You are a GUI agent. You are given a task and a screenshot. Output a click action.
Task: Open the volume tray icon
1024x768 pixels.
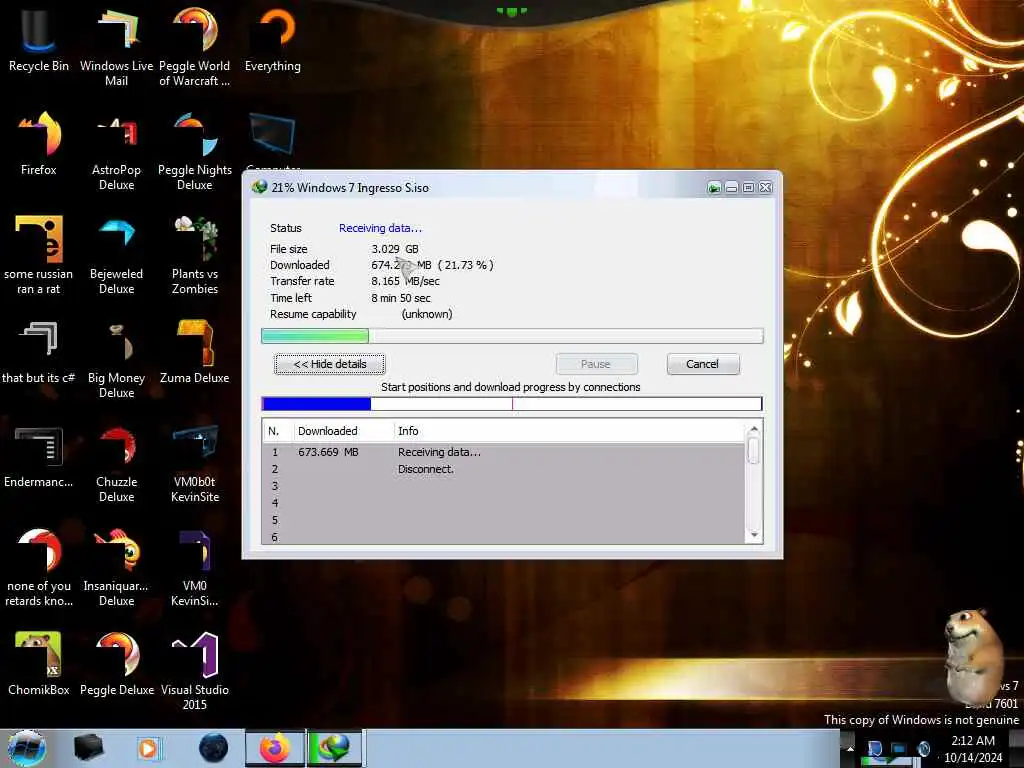click(923, 749)
